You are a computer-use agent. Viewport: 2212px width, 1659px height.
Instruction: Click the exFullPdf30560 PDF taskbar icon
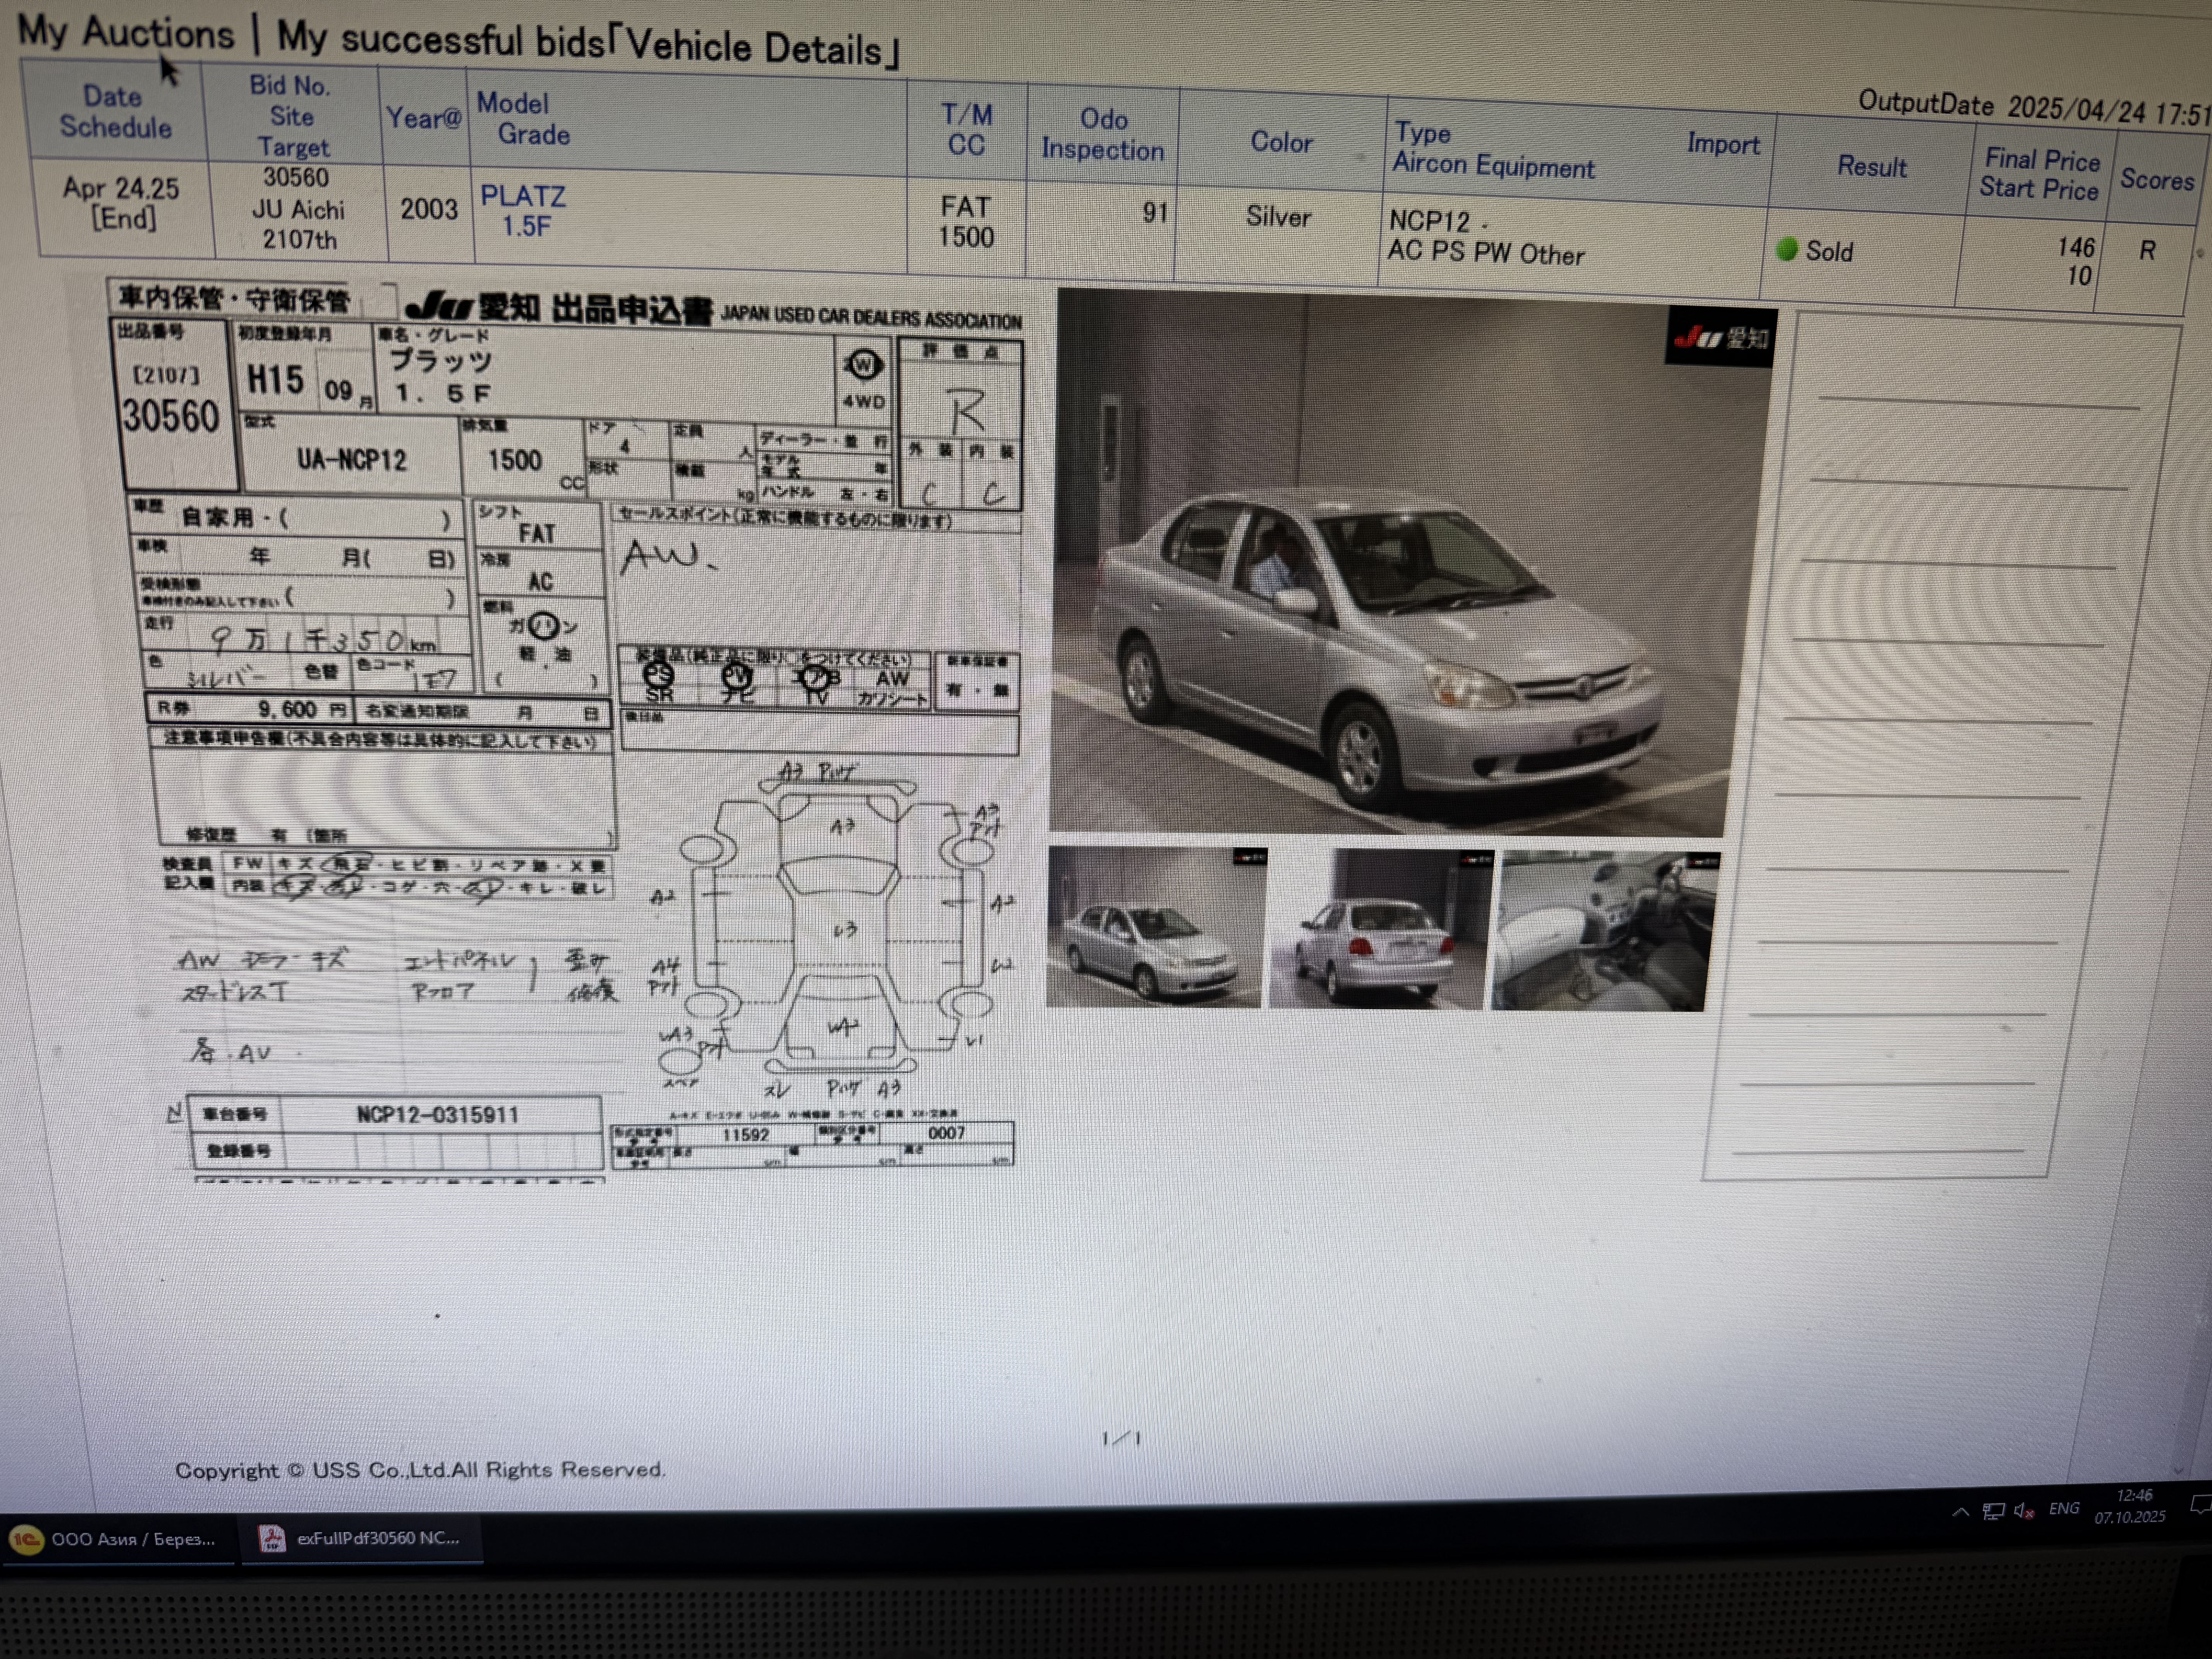272,1539
